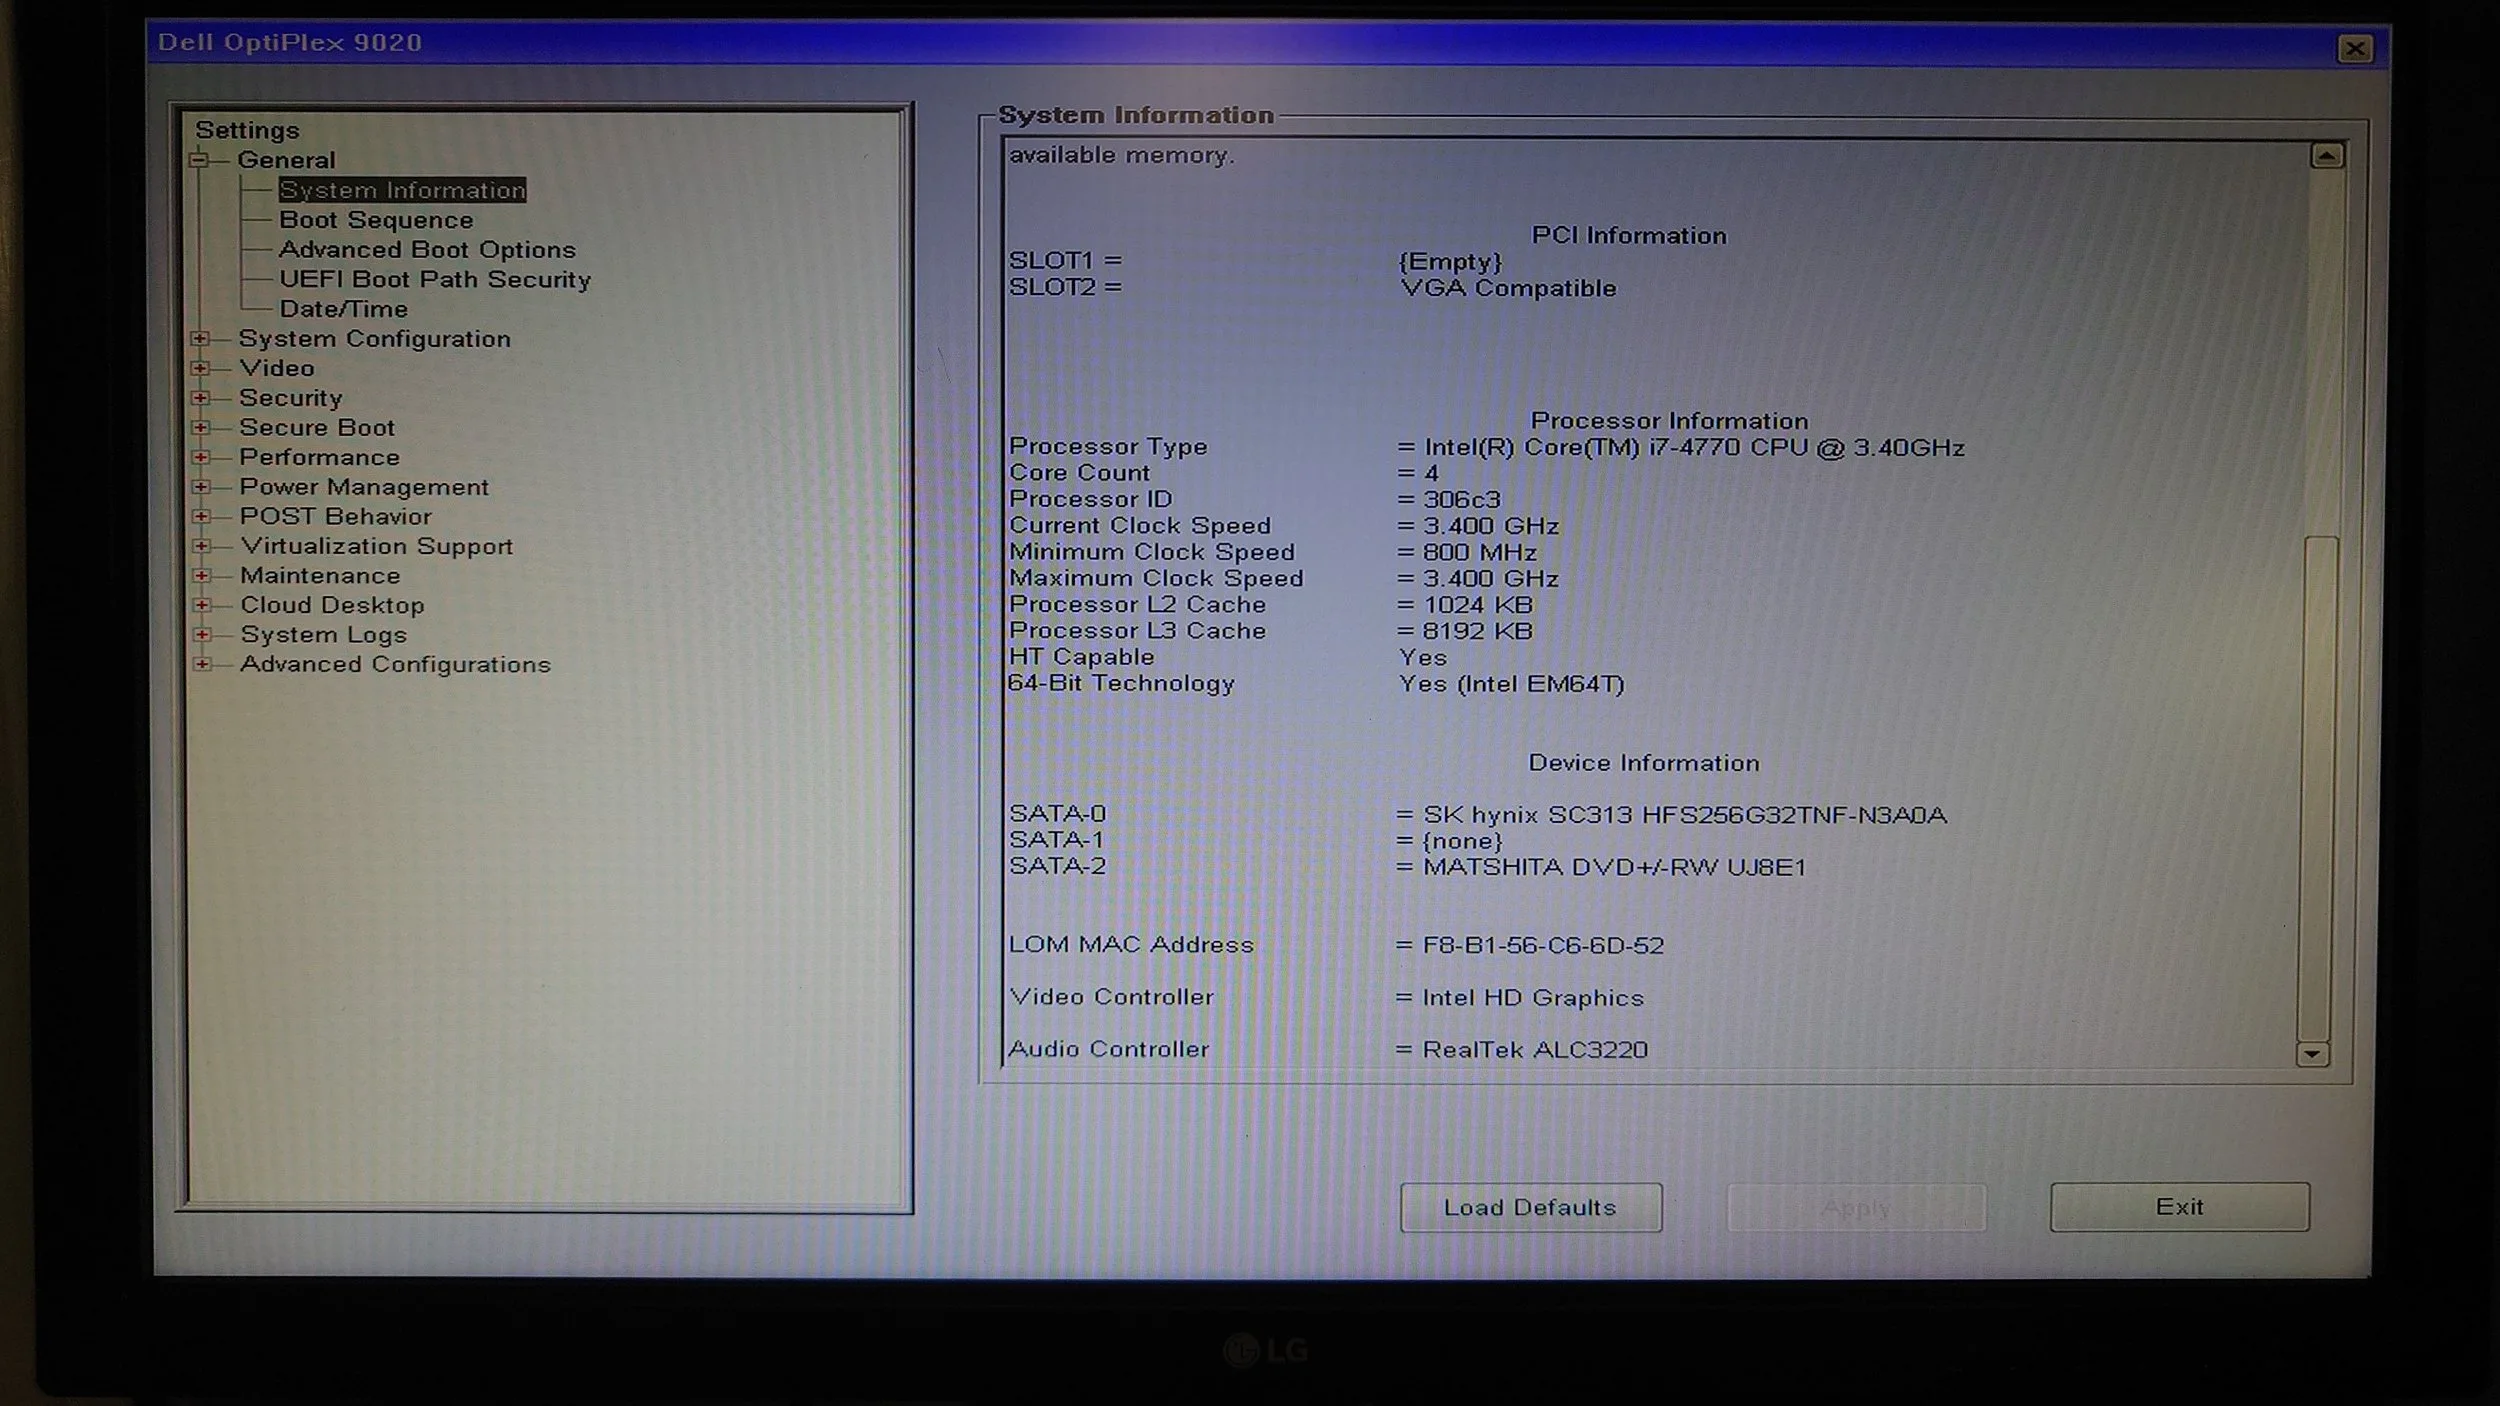Expand the Video settings node

(x=200, y=368)
